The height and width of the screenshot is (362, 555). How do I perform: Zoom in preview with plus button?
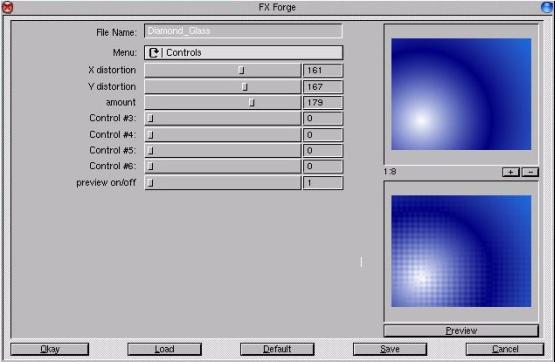511,172
